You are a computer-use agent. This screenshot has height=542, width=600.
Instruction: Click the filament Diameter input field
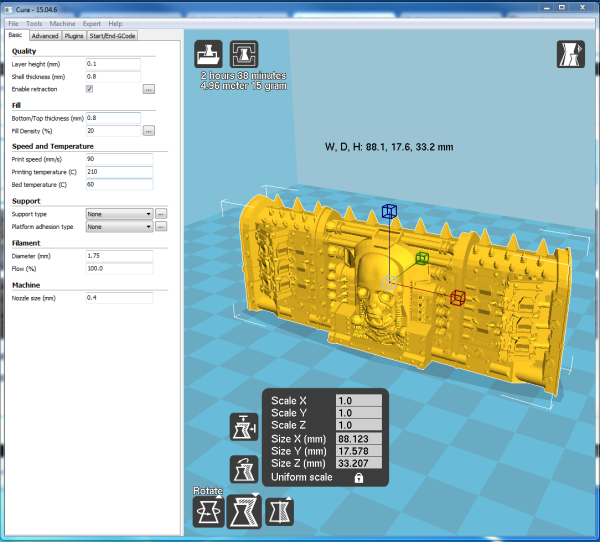pyautogui.click(x=119, y=256)
